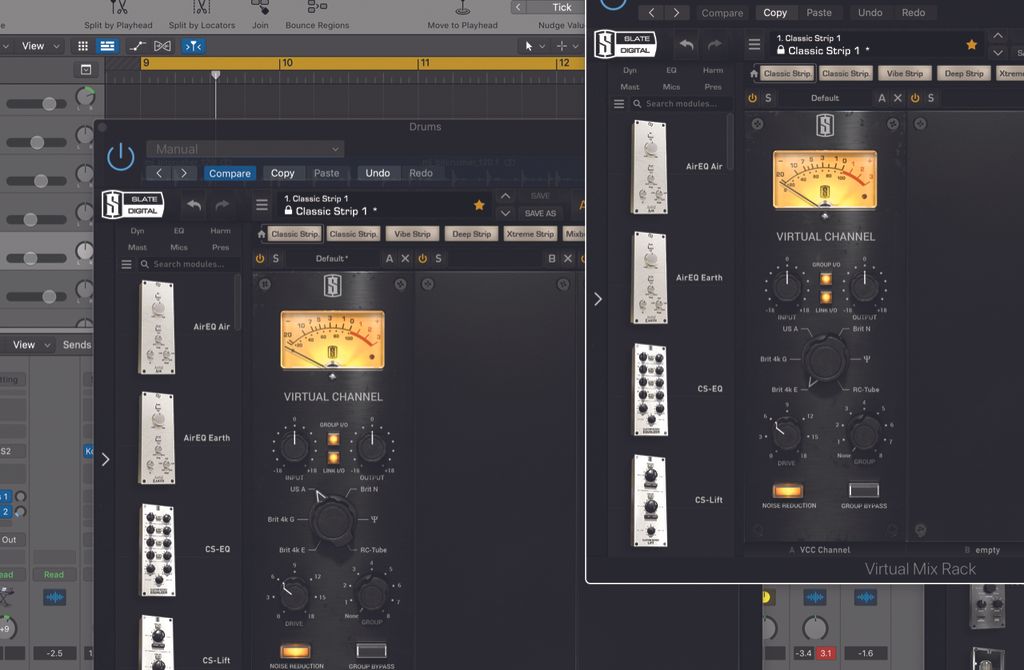Enable Noise Reduction on the Virtual Channel
This screenshot has height=670, width=1024.
[x=786, y=491]
